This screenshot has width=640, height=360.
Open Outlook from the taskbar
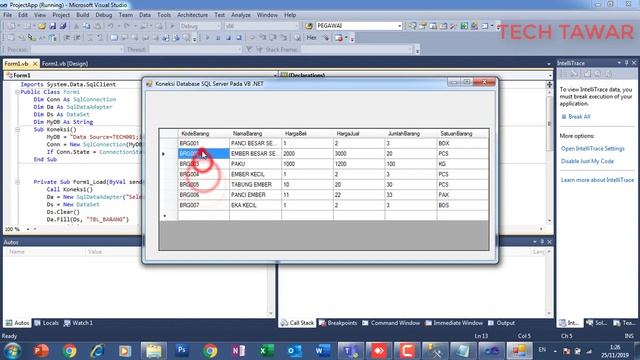pos(294,351)
